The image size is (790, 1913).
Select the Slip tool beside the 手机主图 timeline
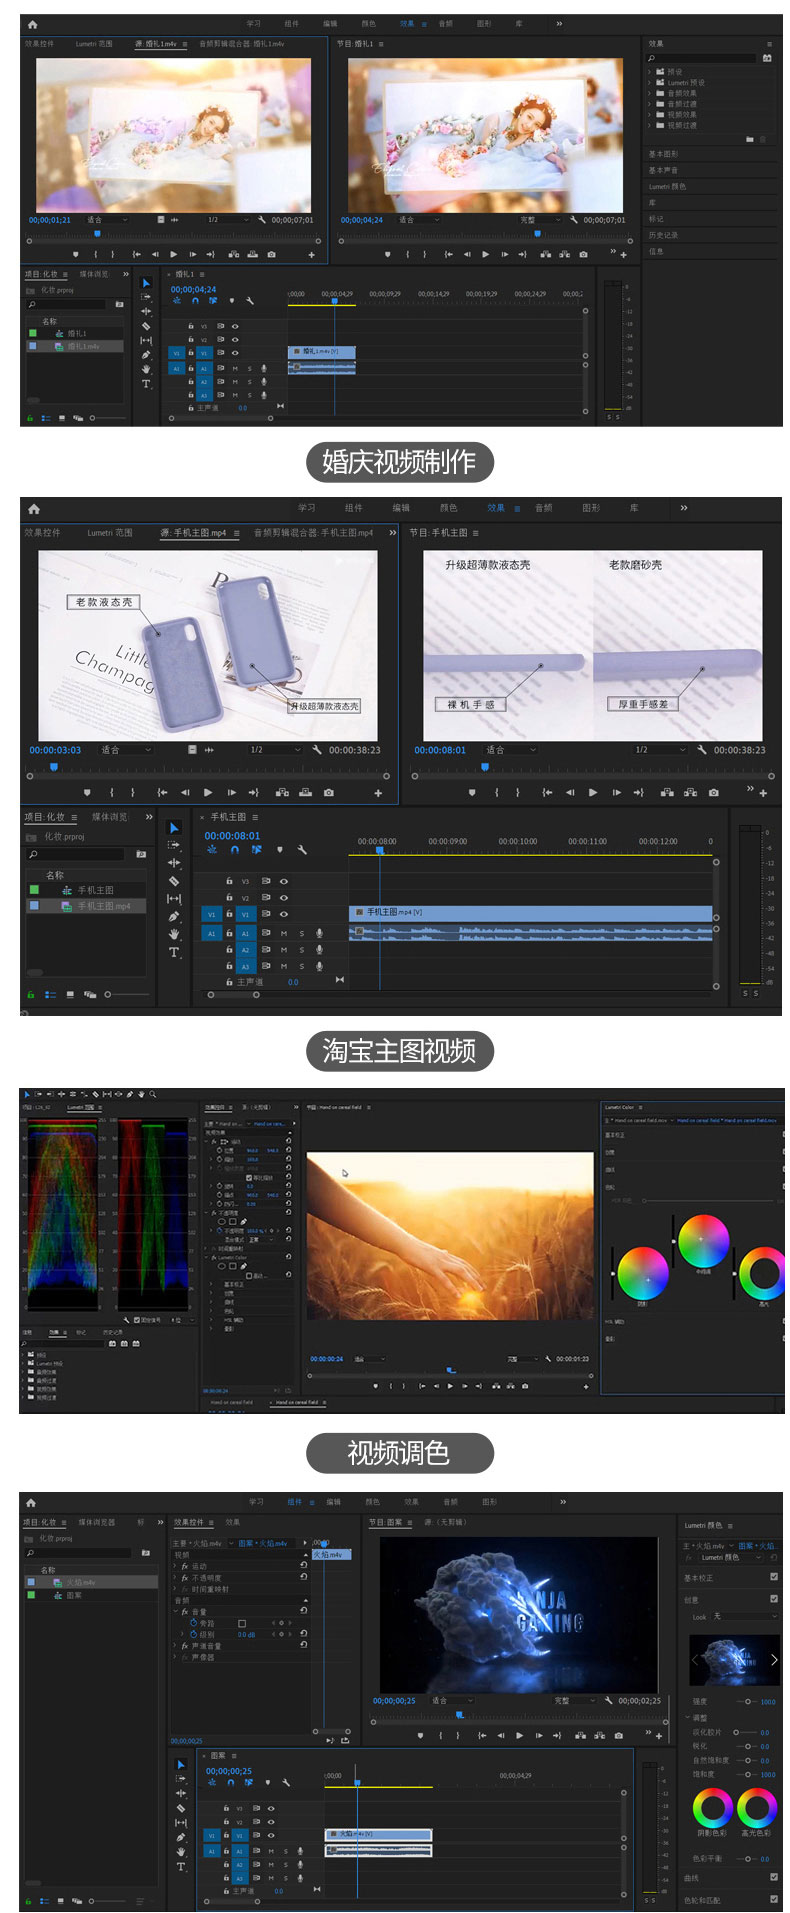tap(174, 899)
